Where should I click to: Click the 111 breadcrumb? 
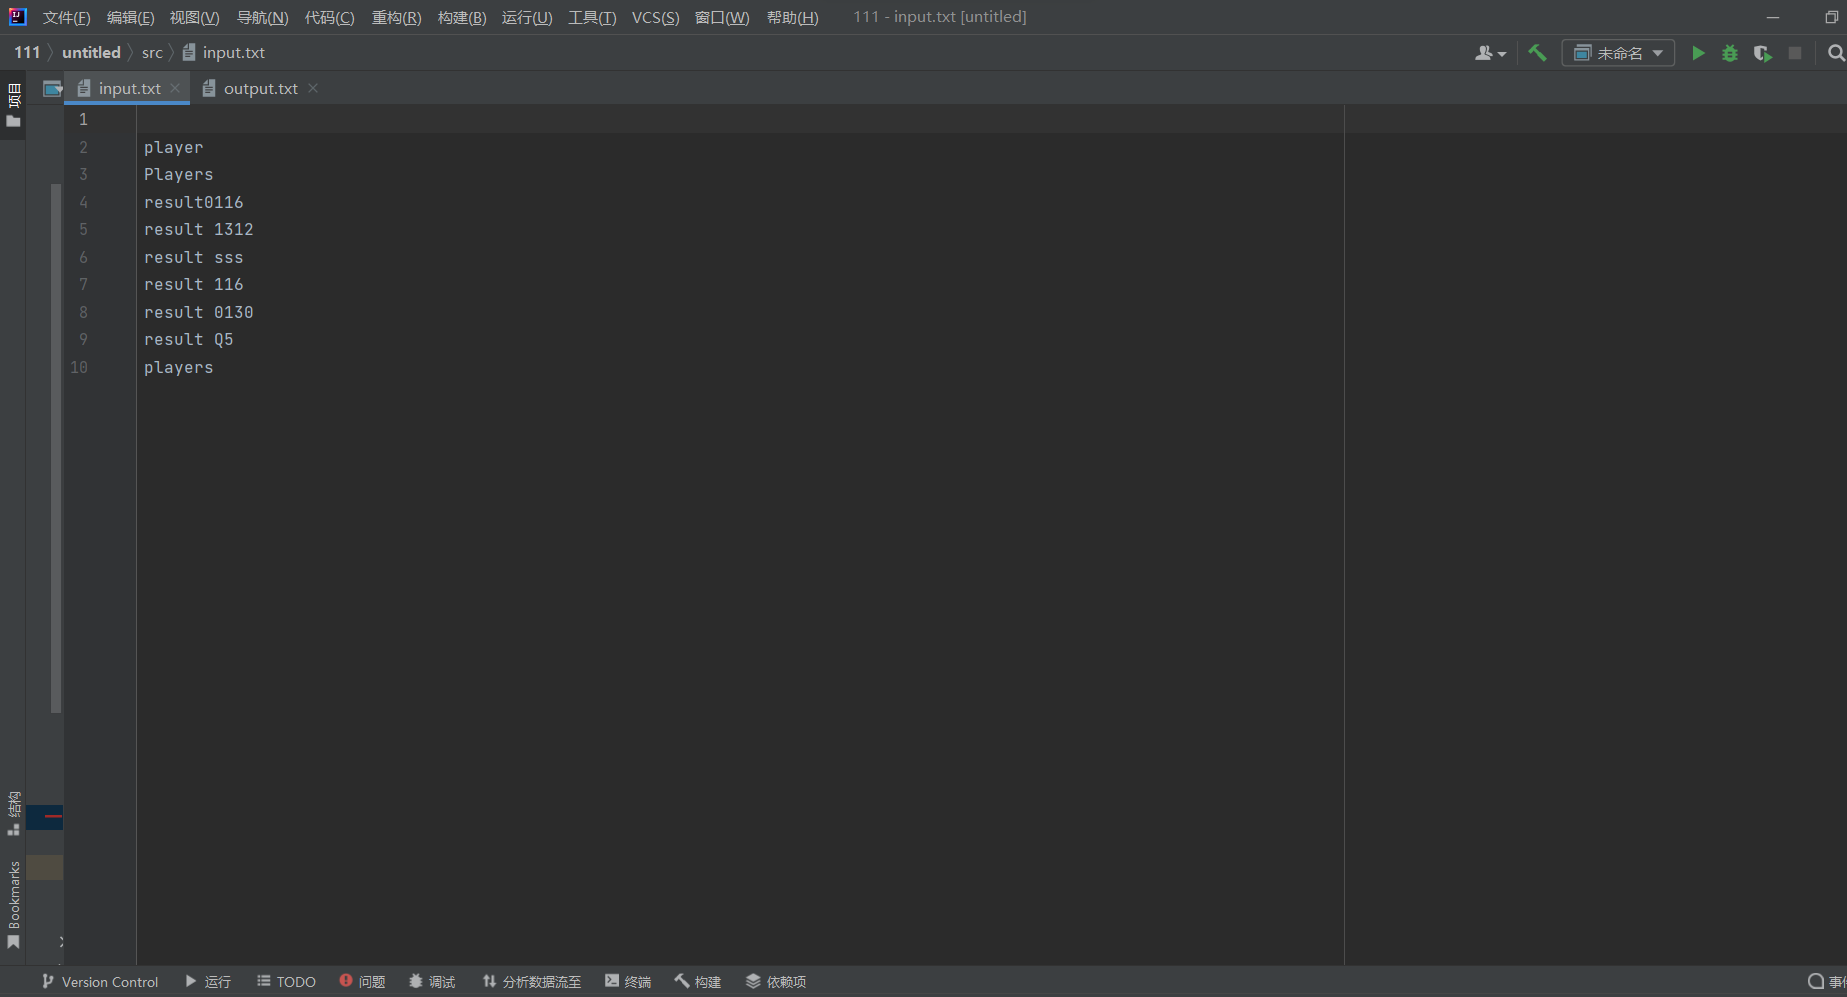pos(27,52)
